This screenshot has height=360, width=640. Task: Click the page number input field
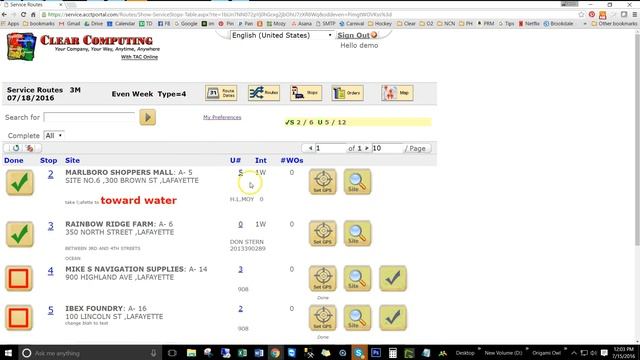[330, 148]
